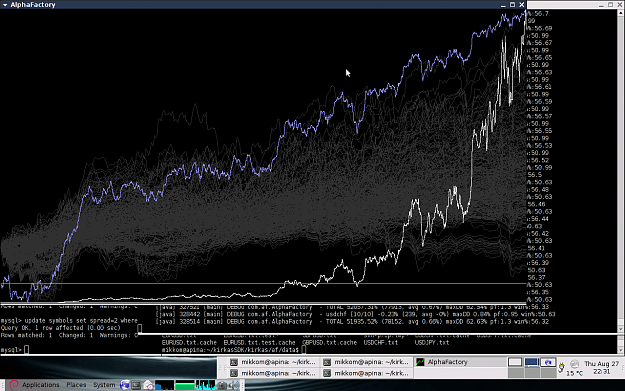The height and width of the screenshot is (391, 625).
Task: Open the Applications menu
Action: click(x=41, y=385)
